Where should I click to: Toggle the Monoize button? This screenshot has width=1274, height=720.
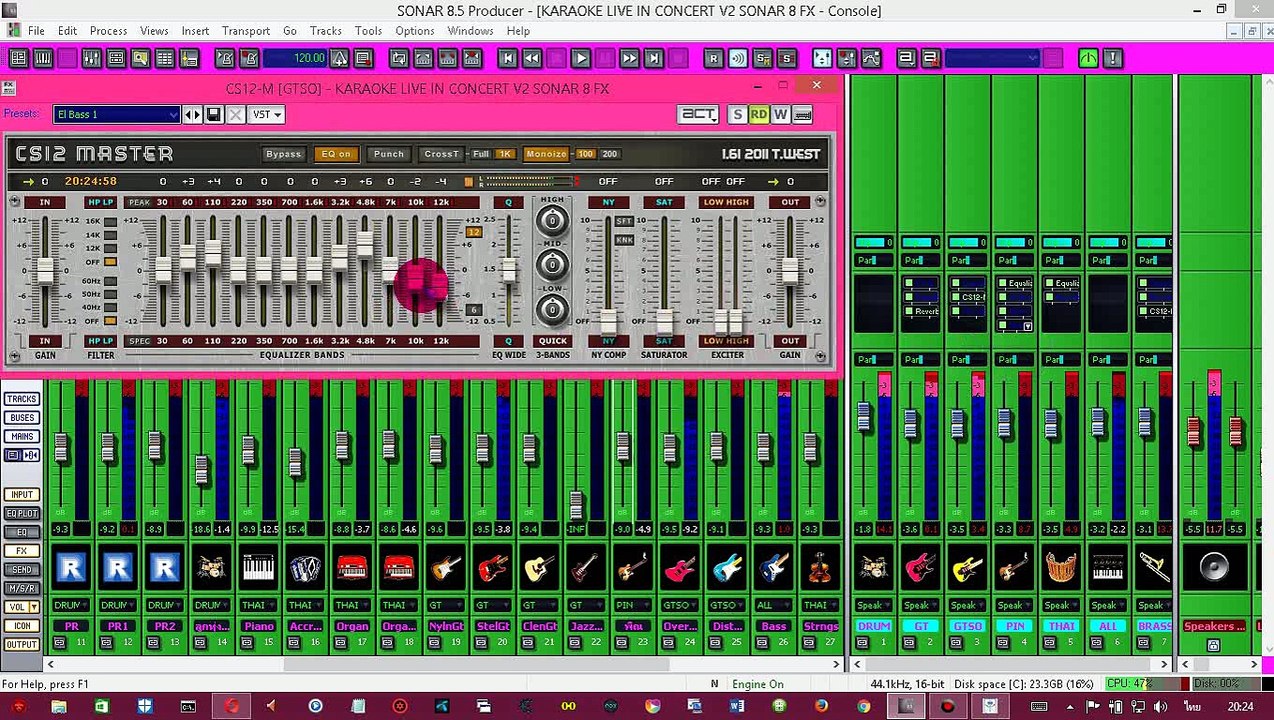[x=546, y=154]
